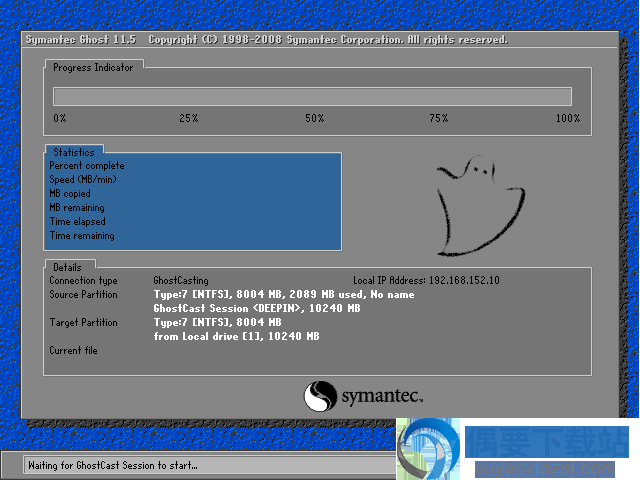Click the 'Time remaining' statistics row
The height and width of the screenshot is (480, 640).
(x=82, y=236)
